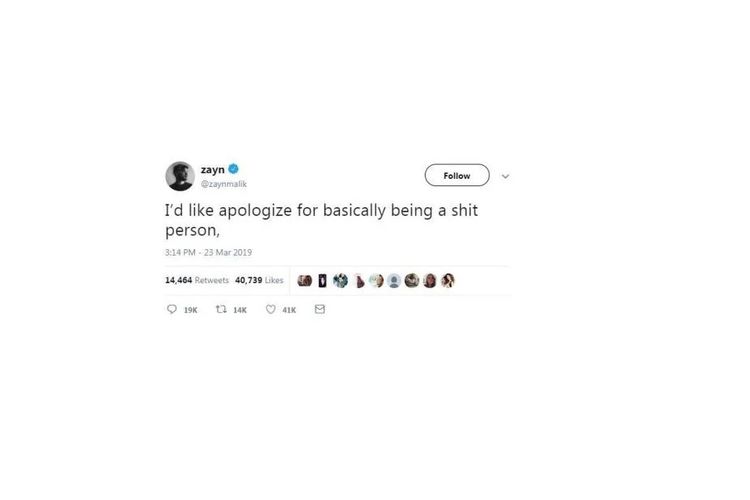The width and height of the screenshot is (750, 500).
Task: View the 14,464 Retweets list
Action: 197,280
